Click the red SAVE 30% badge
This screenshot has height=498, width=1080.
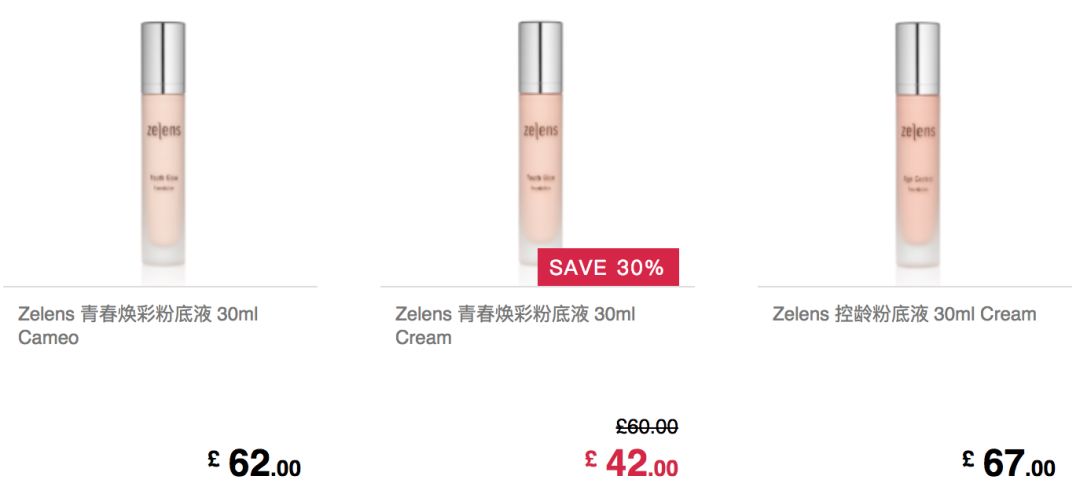[608, 267]
